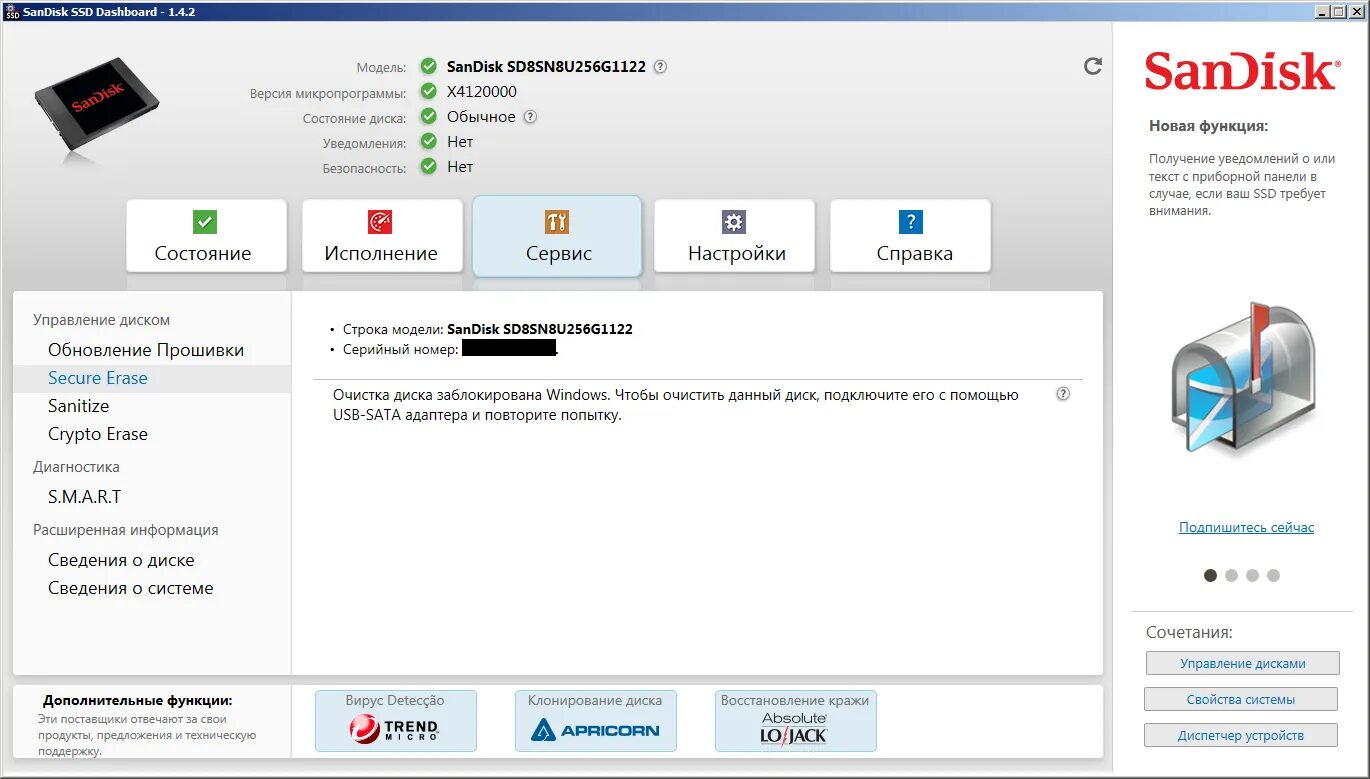Click the SanDisk SSD Dashboard title bar icon
Viewport: 1370px width, 779px height.
[x=12, y=12]
